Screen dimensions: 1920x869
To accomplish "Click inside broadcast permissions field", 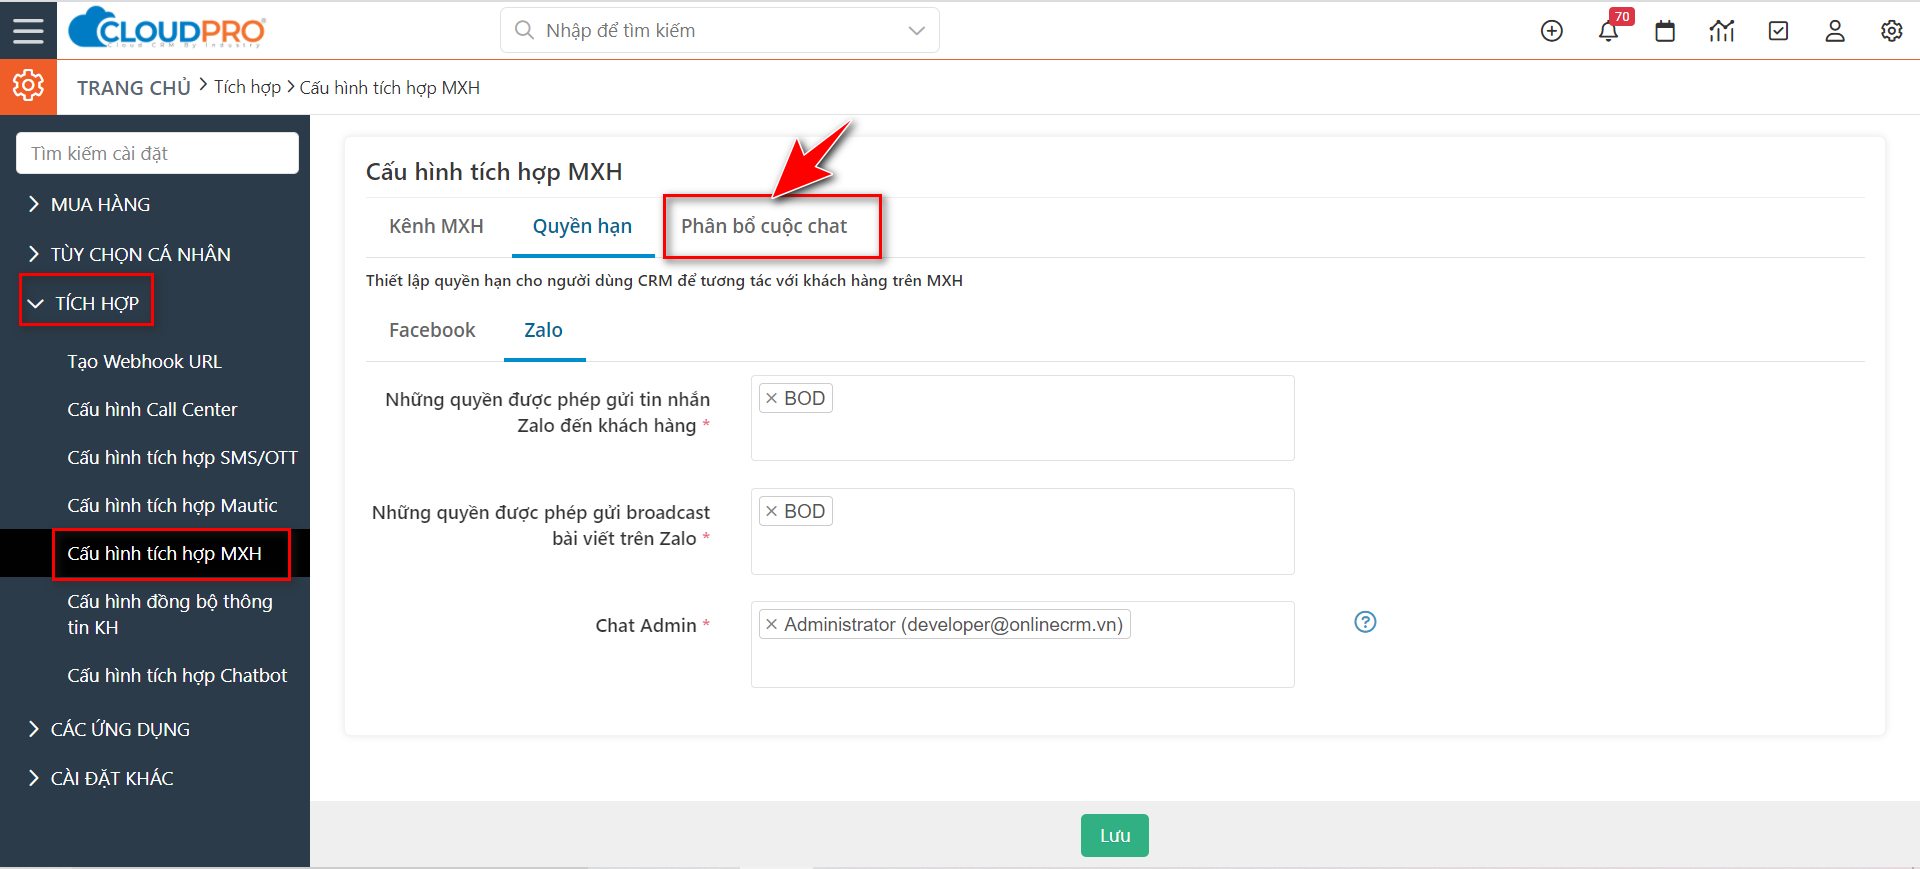I will point(1022,531).
